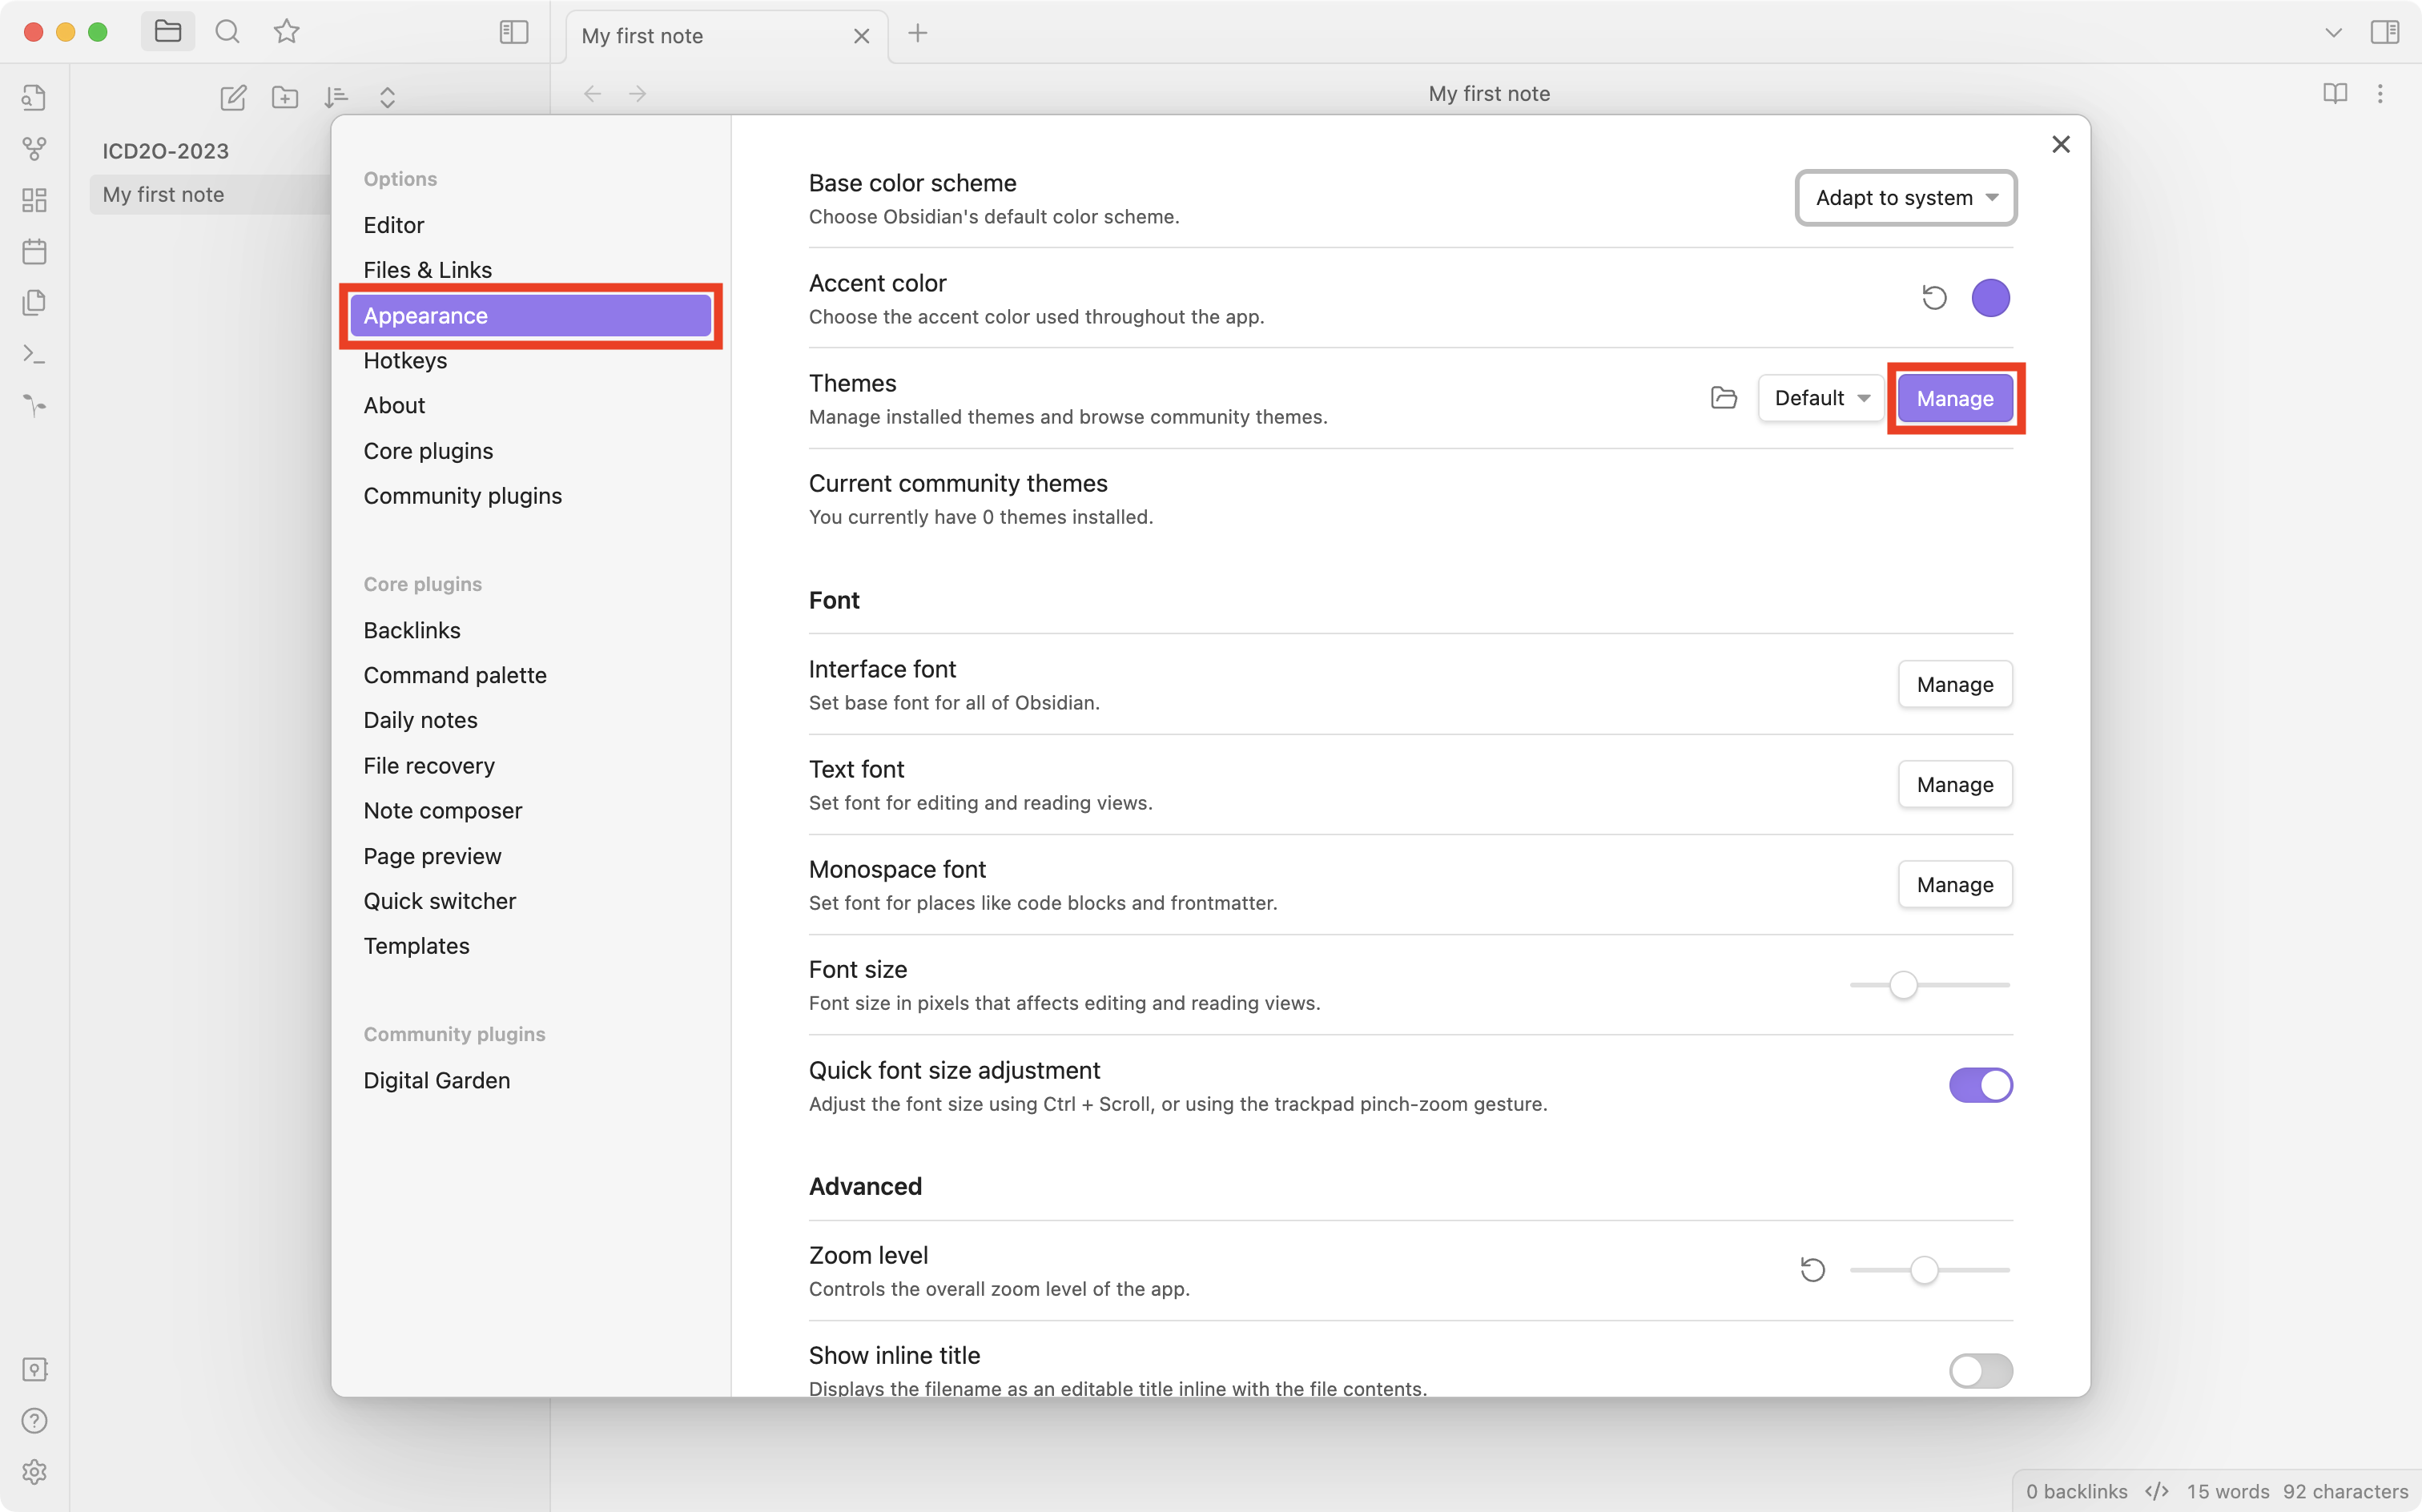The height and width of the screenshot is (1512, 2422).
Task: Open the Default themes dropdown
Action: 1821,398
